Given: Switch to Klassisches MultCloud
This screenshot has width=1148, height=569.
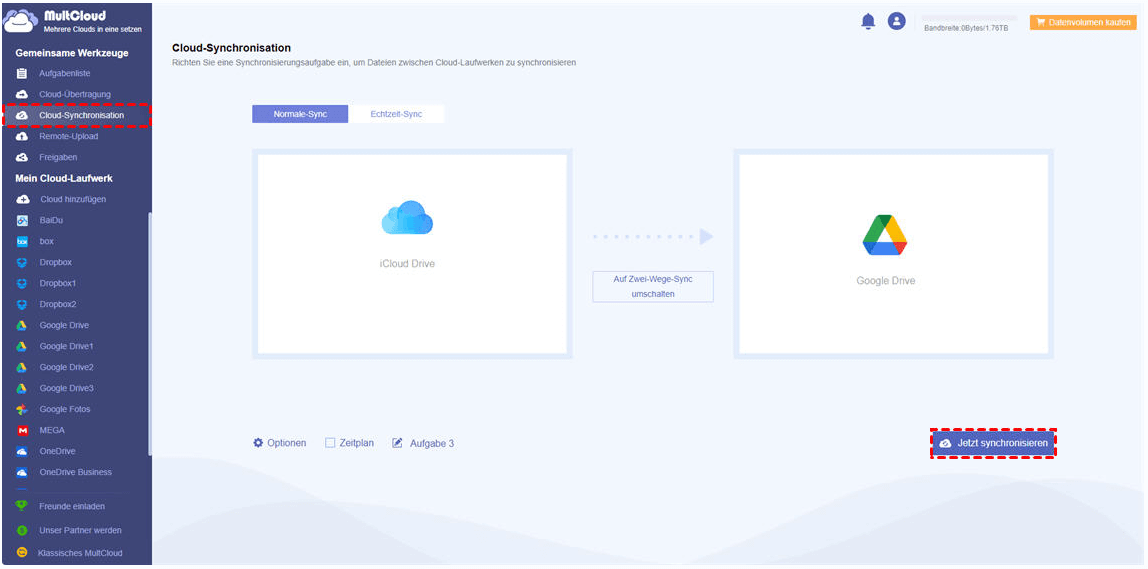Looking at the screenshot, I should 80,553.
